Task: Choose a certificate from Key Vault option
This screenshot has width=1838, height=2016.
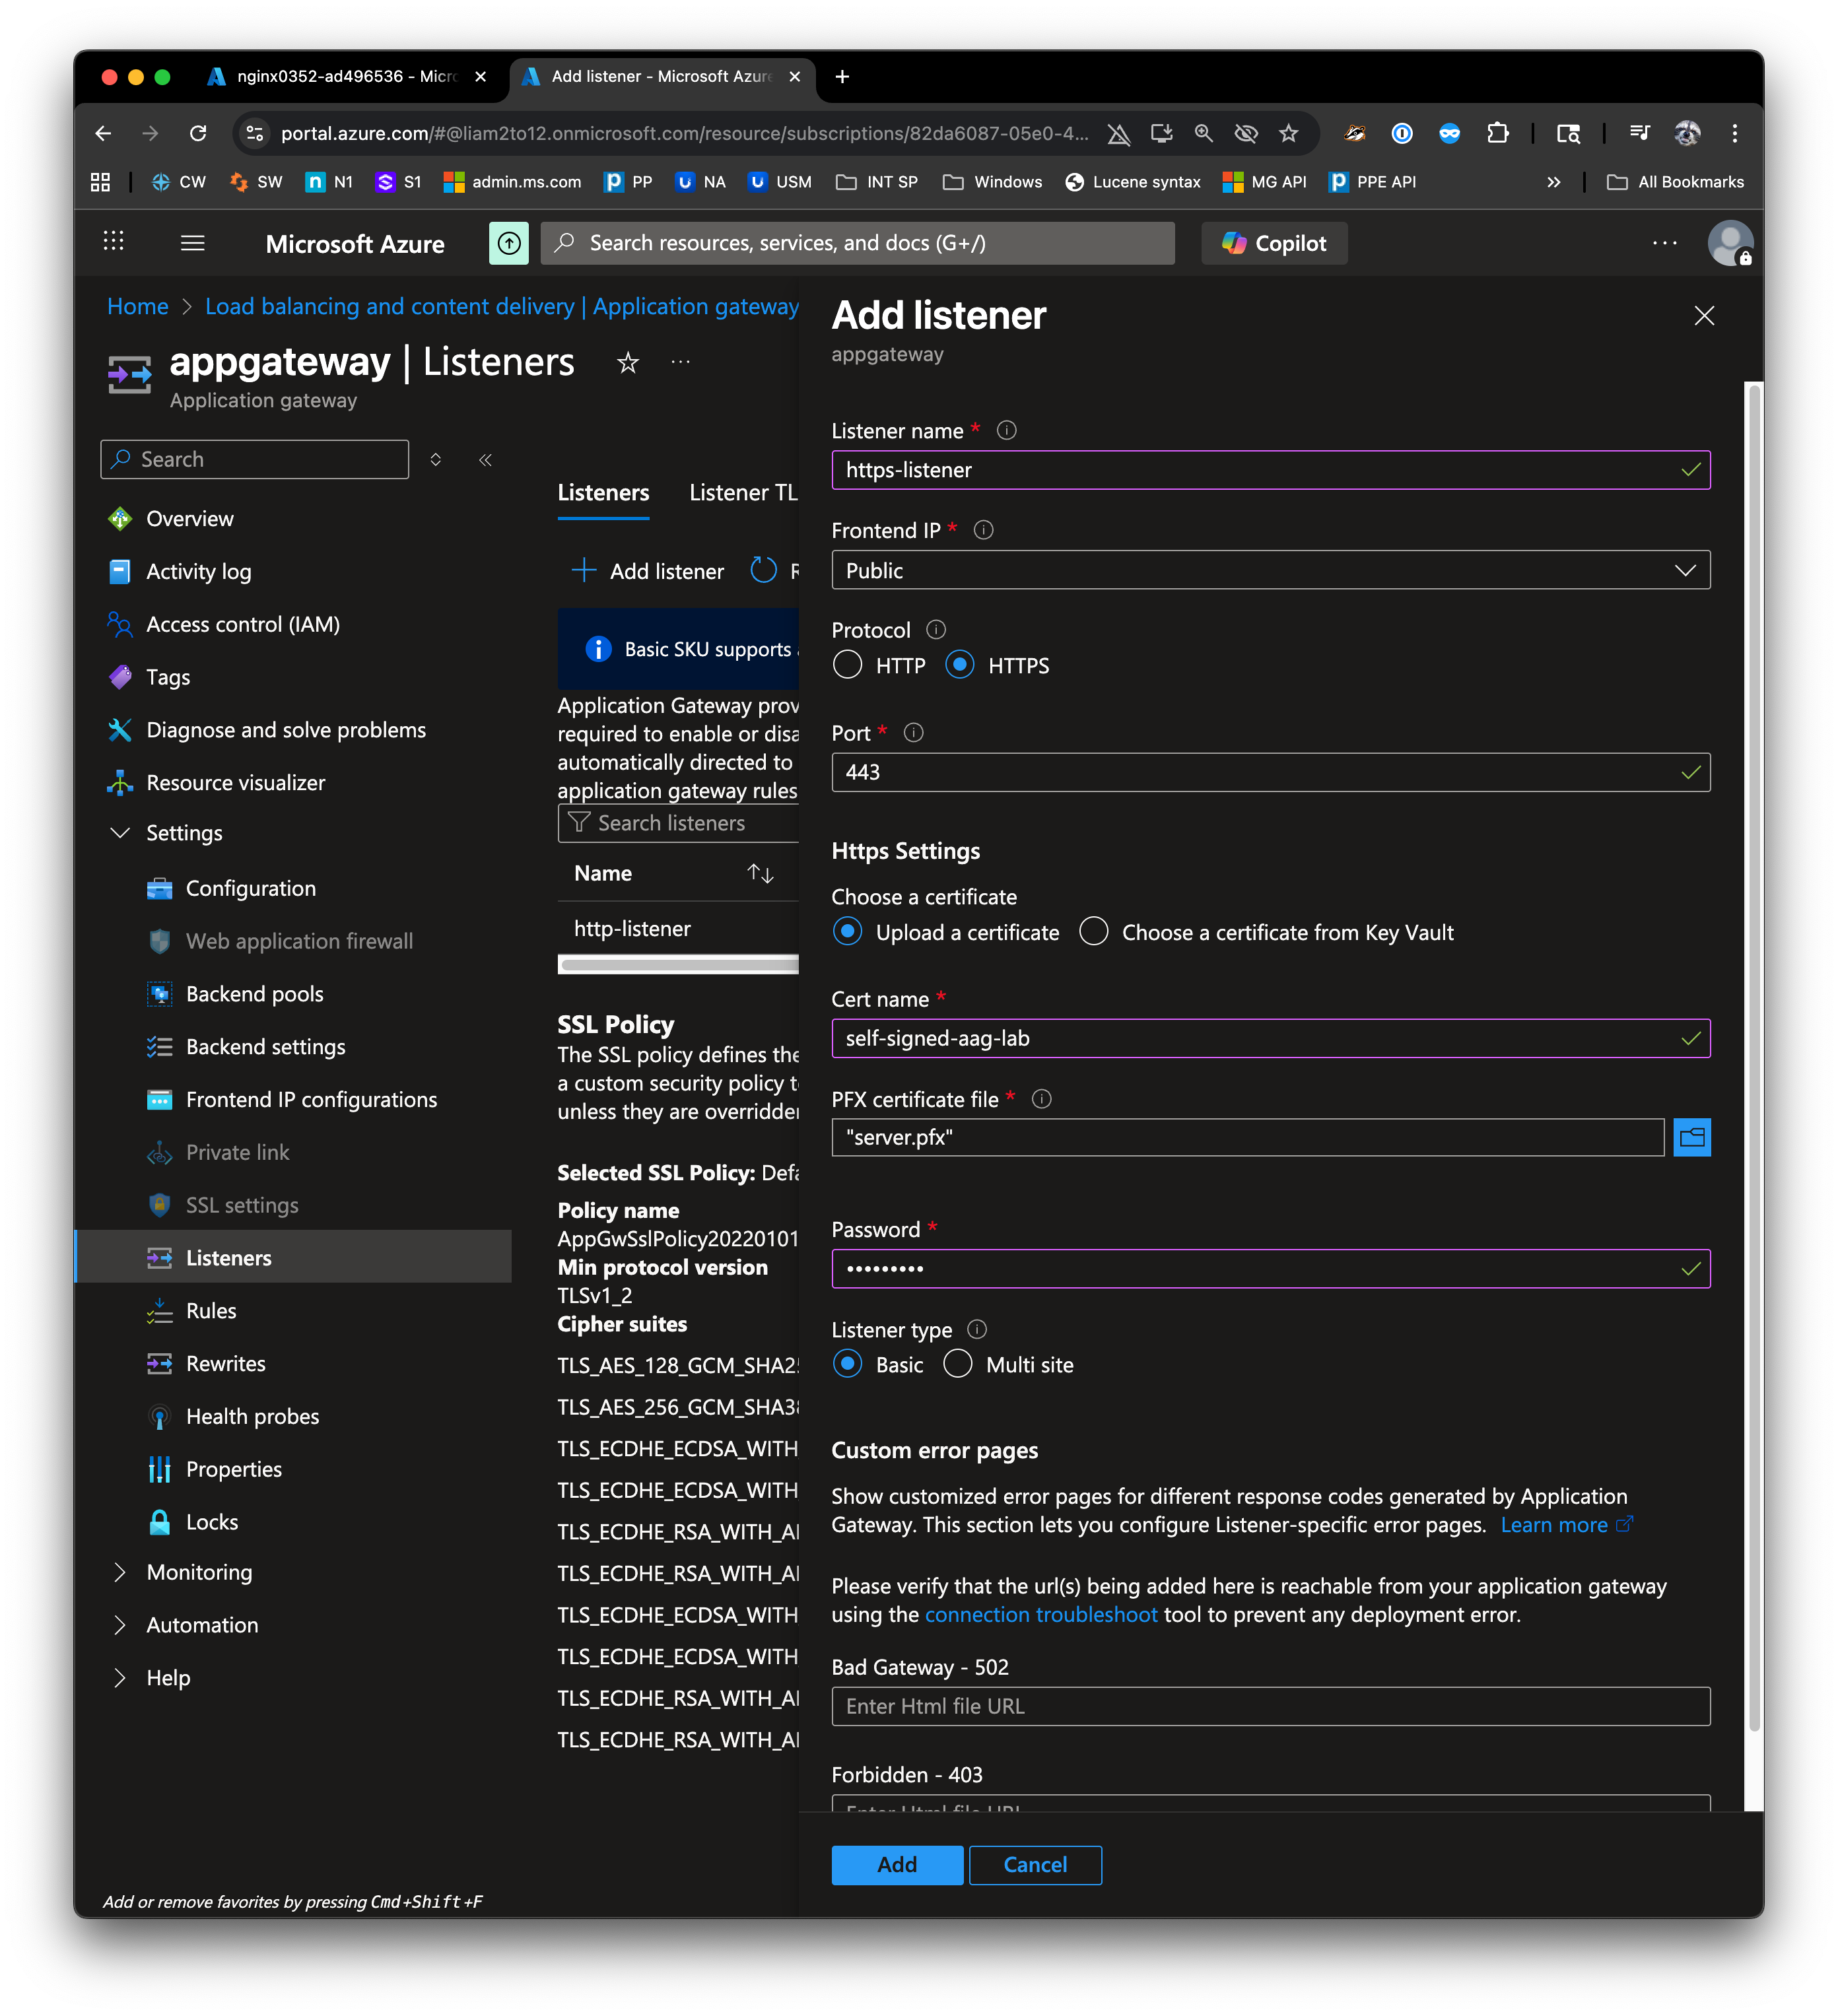Action: [x=1094, y=932]
